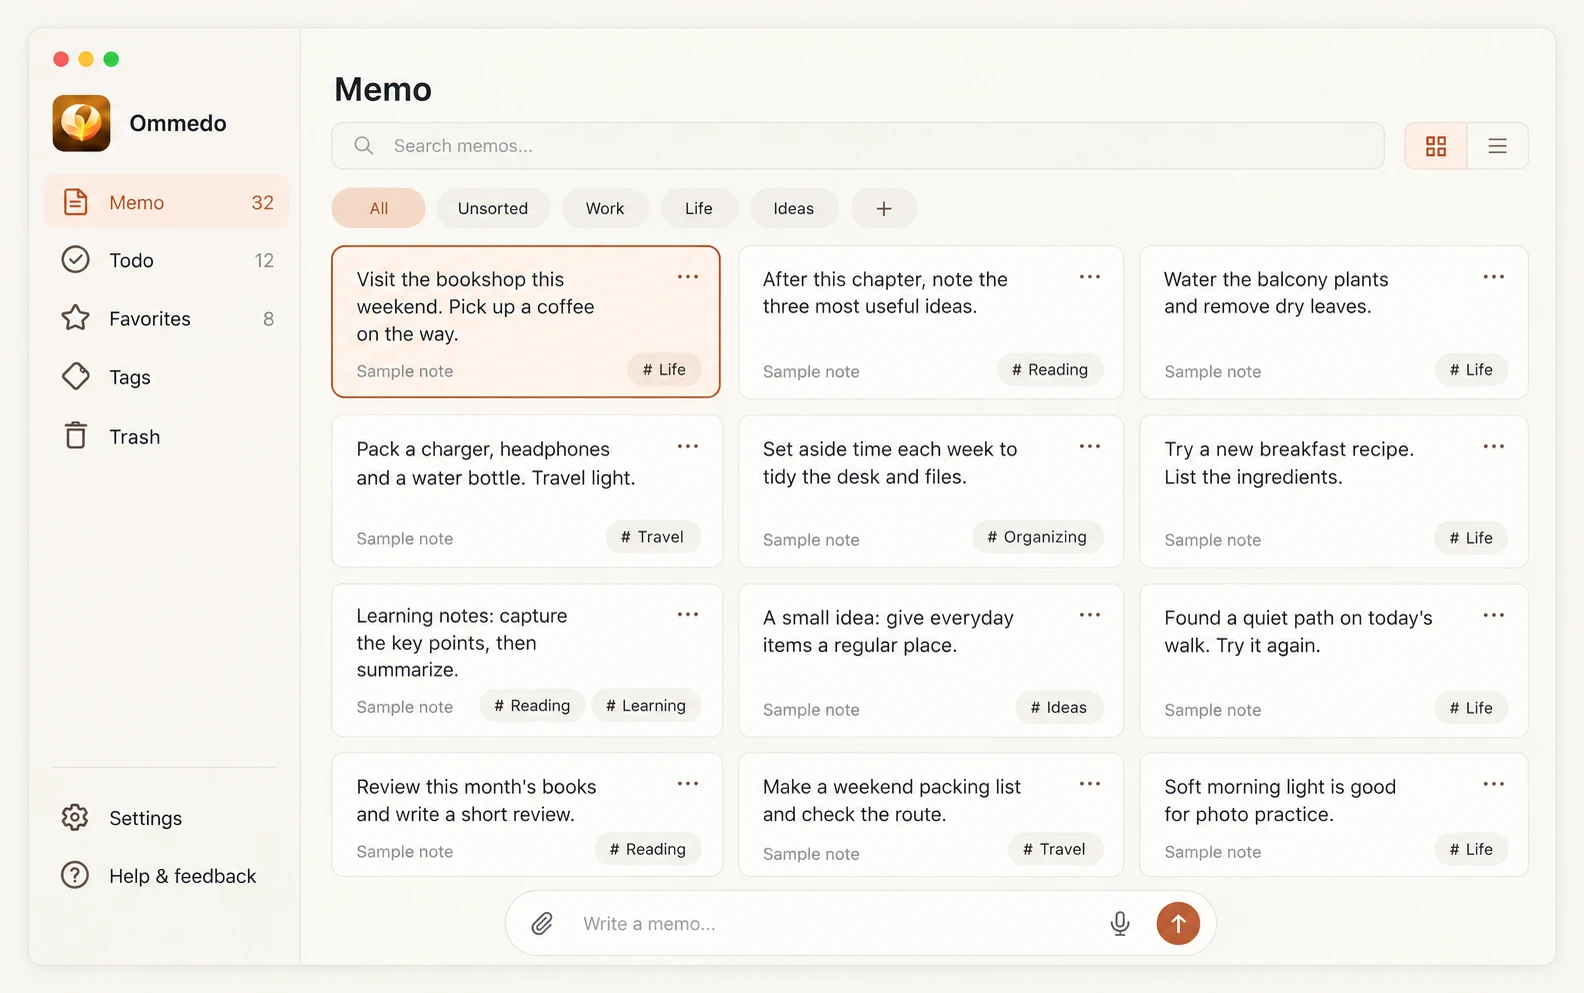This screenshot has height=993, width=1584.
Task: Open options for the morning light photo memo
Action: [1494, 784]
